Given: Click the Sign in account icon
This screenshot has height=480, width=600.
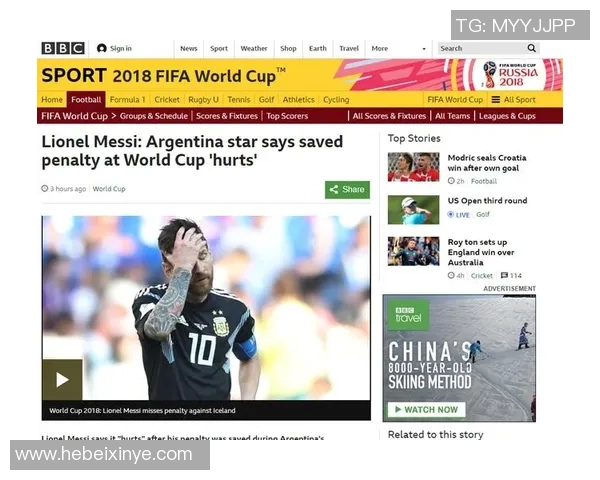Looking at the screenshot, I should 101,48.
